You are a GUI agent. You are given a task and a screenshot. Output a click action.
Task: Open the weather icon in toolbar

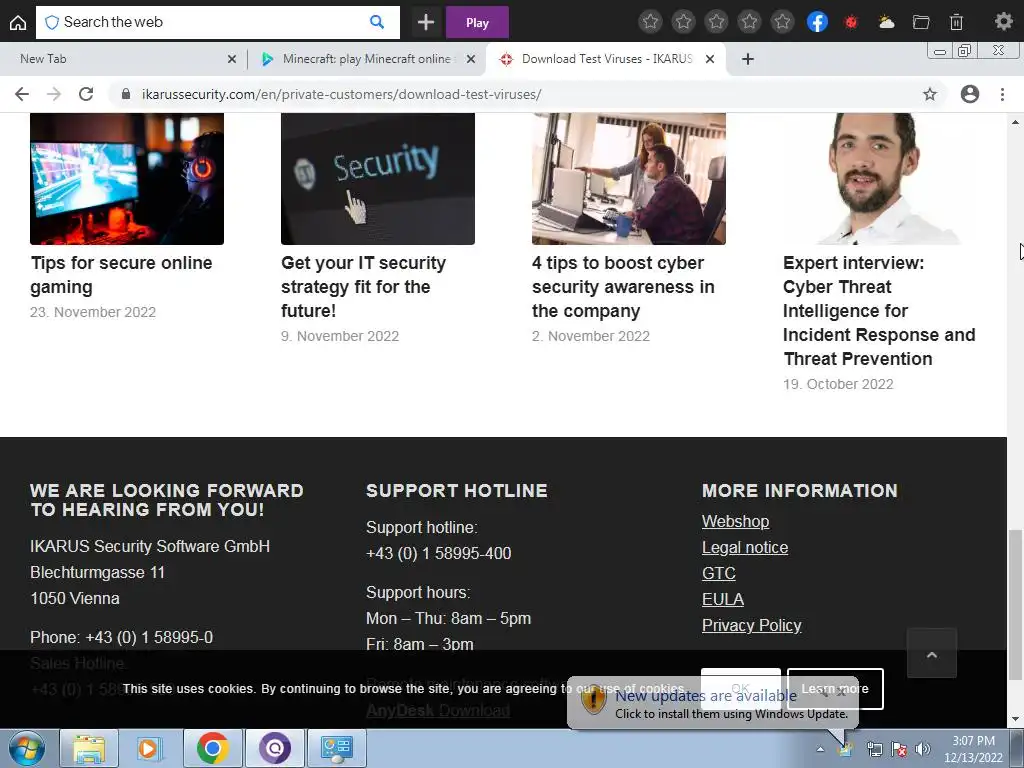pyautogui.click(x=886, y=22)
